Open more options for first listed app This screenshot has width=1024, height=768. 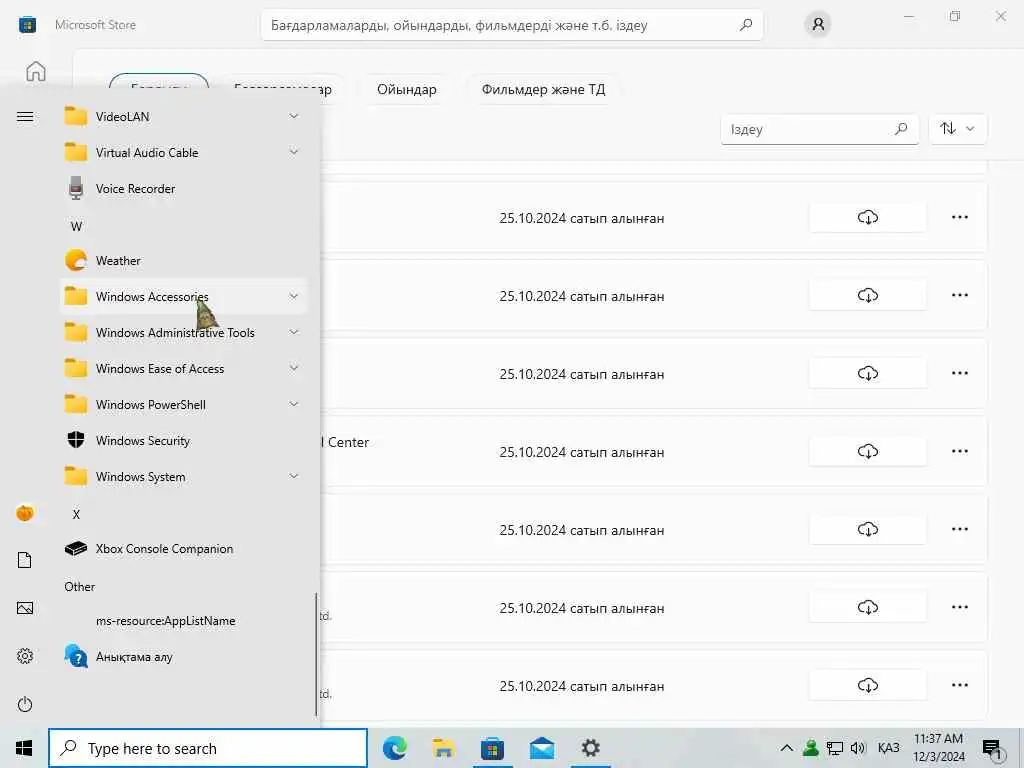click(x=959, y=217)
